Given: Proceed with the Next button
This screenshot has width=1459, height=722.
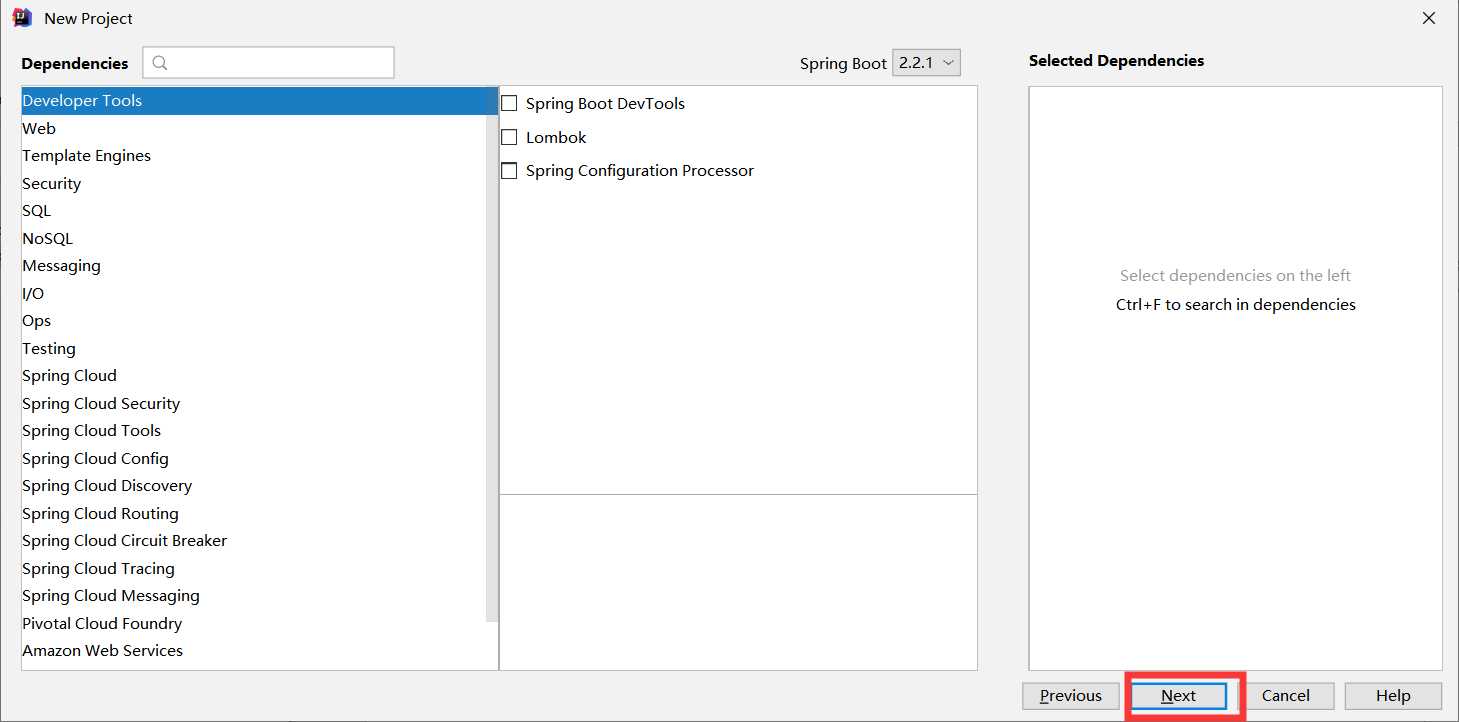Looking at the screenshot, I should pos(1179,696).
